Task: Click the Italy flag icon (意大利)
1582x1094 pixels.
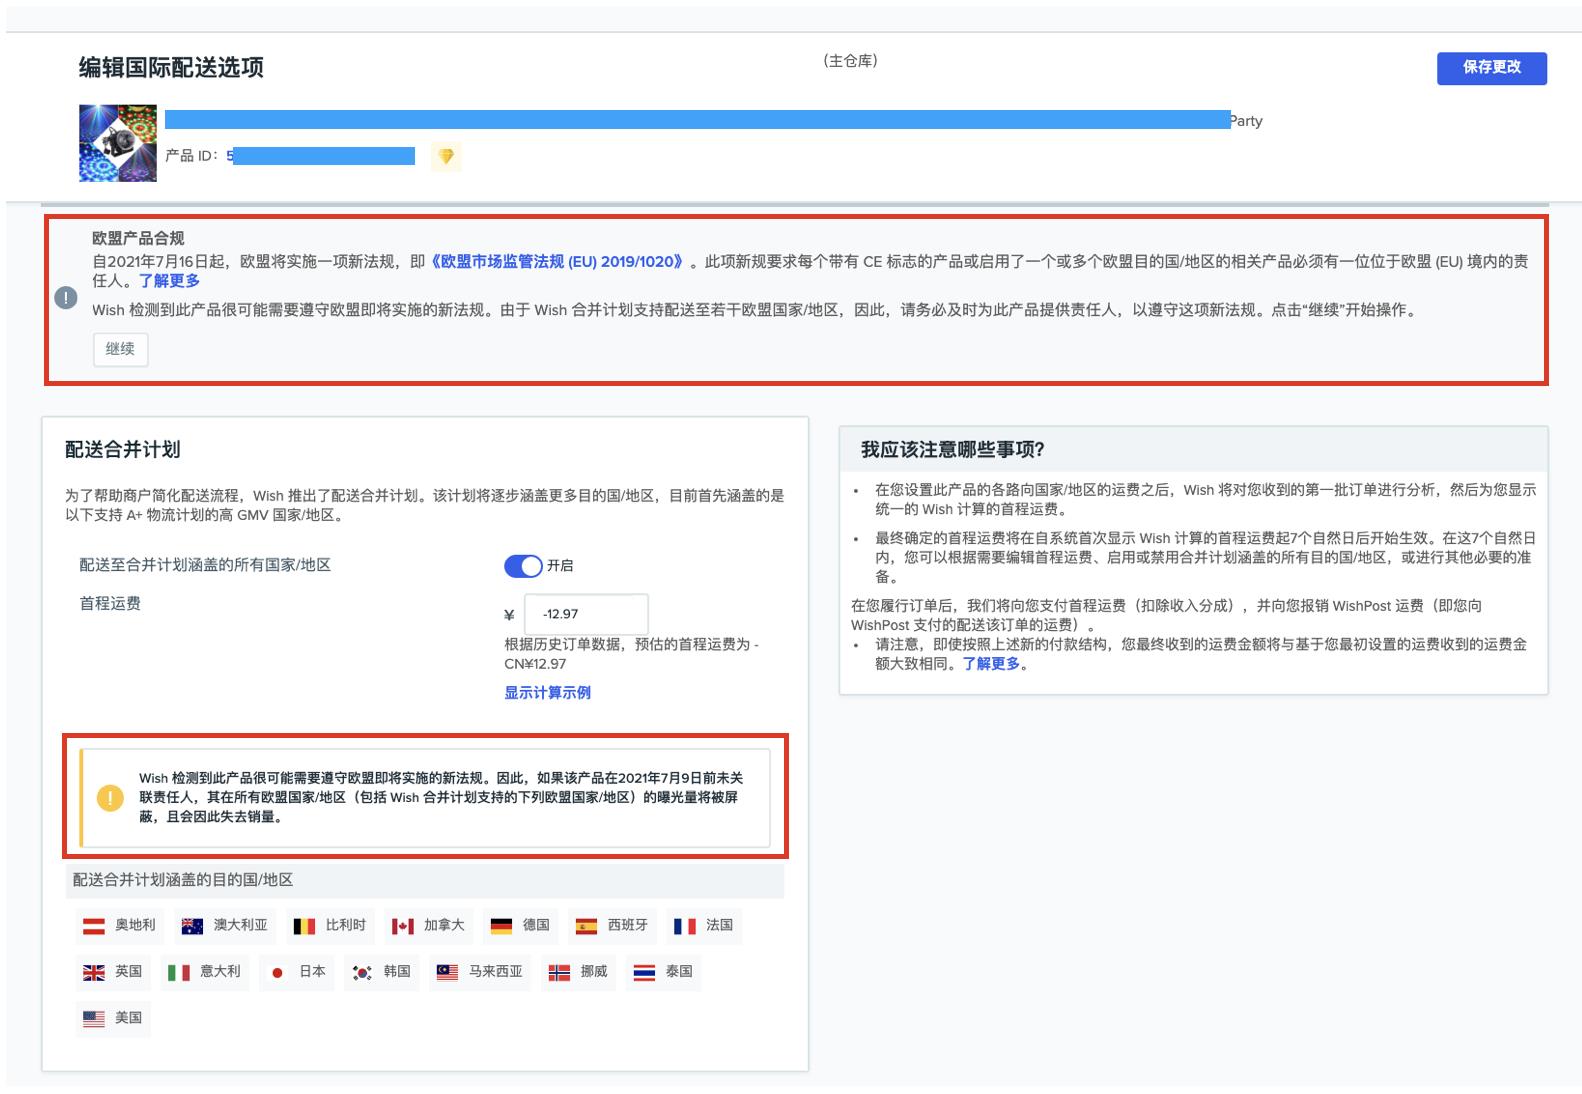Action: point(179,972)
